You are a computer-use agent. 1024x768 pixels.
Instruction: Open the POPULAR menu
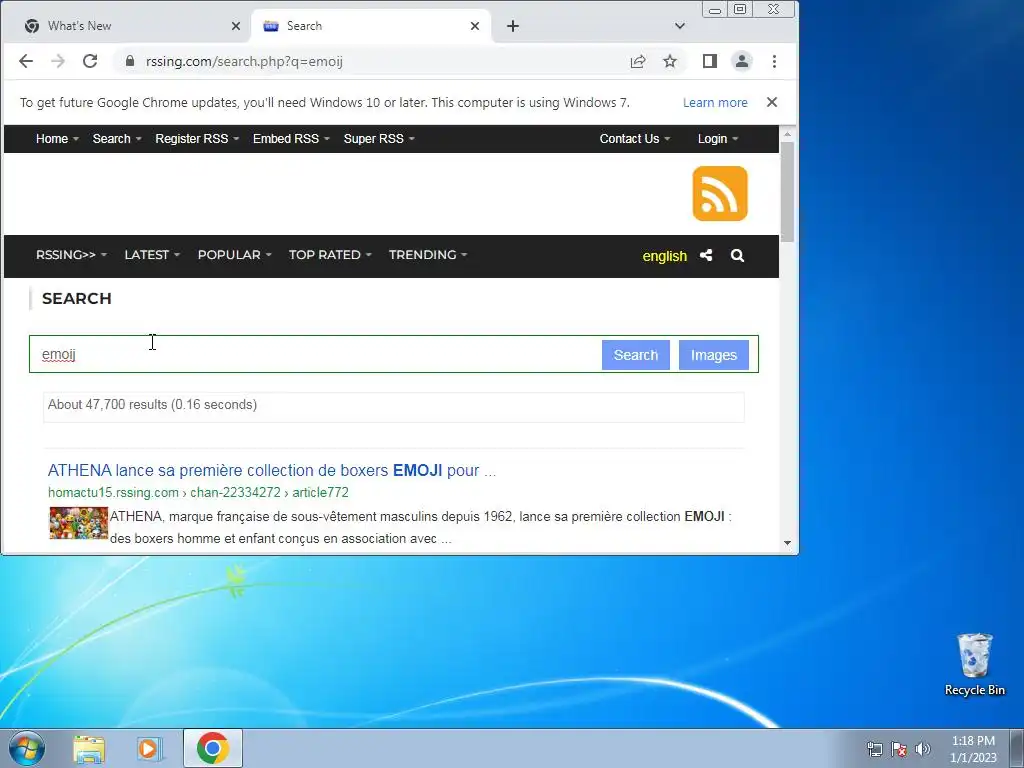[234, 255]
